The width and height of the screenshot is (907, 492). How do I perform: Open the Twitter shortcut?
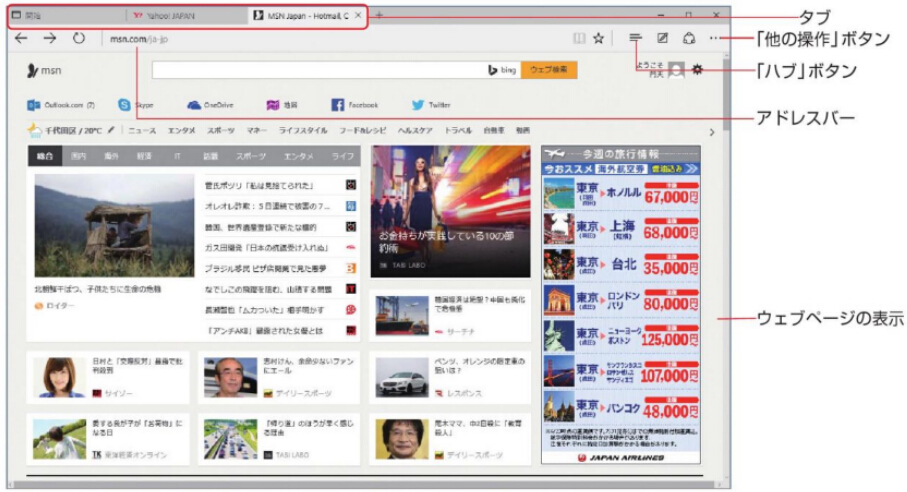(x=431, y=105)
